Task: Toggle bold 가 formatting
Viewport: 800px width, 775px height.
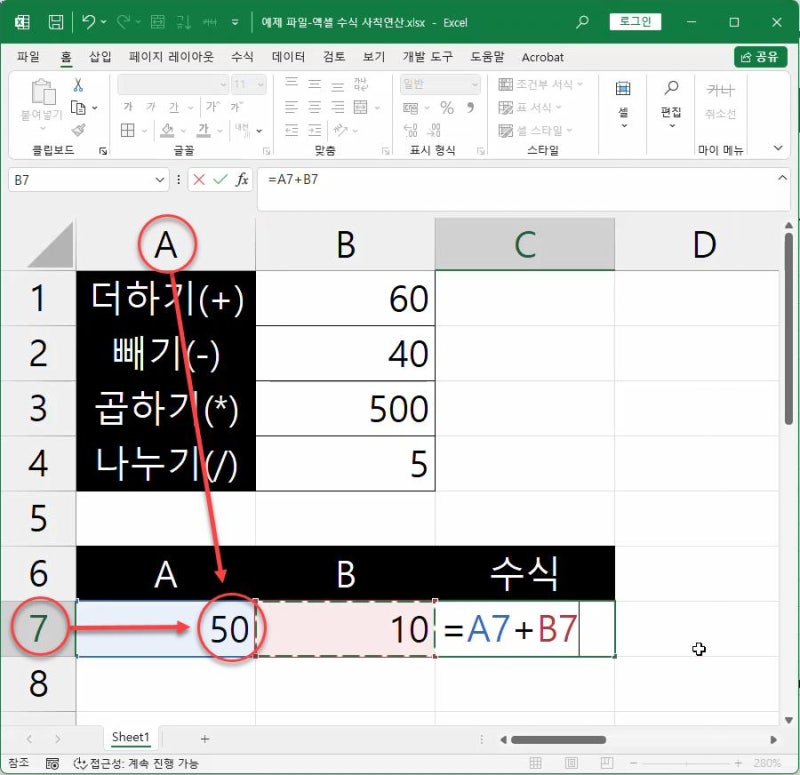Action: 128,106
